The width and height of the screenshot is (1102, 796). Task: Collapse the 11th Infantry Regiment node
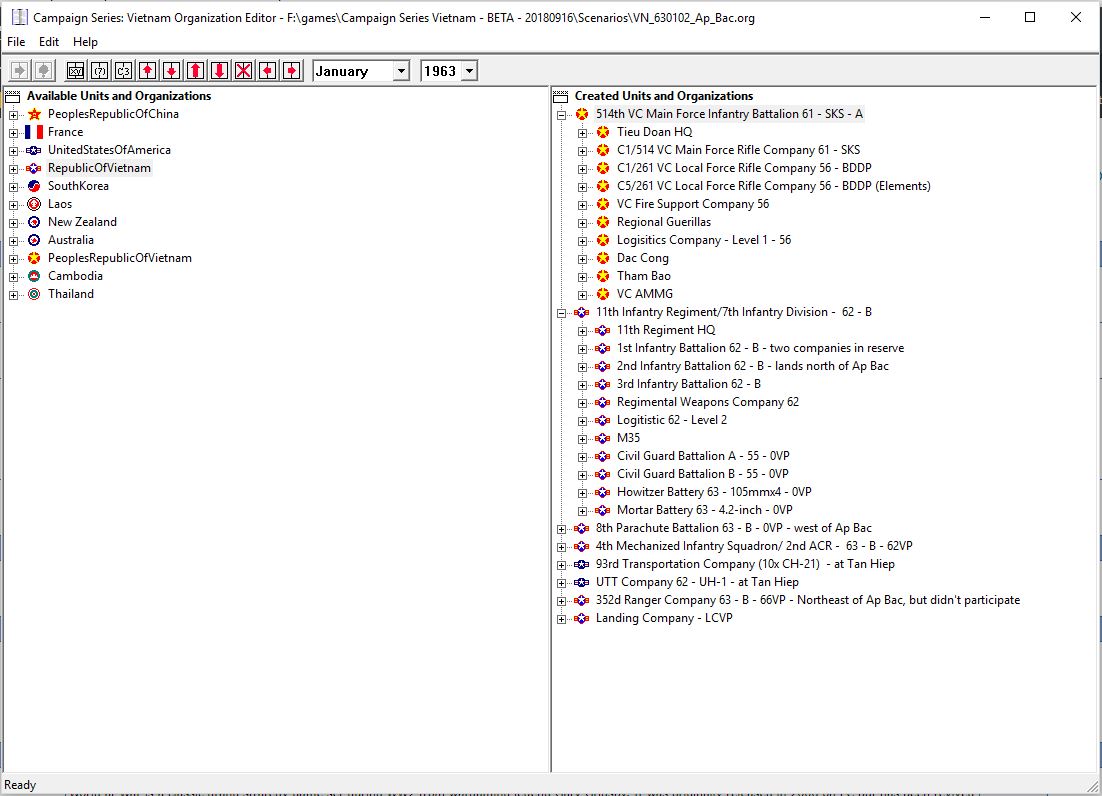[x=562, y=313]
